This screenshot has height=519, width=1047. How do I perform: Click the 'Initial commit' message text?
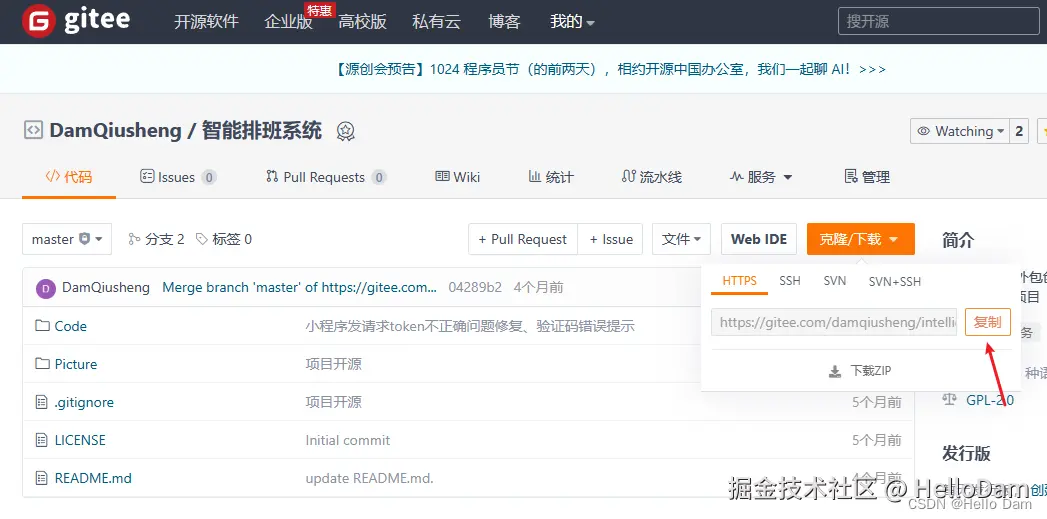[x=348, y=440]
